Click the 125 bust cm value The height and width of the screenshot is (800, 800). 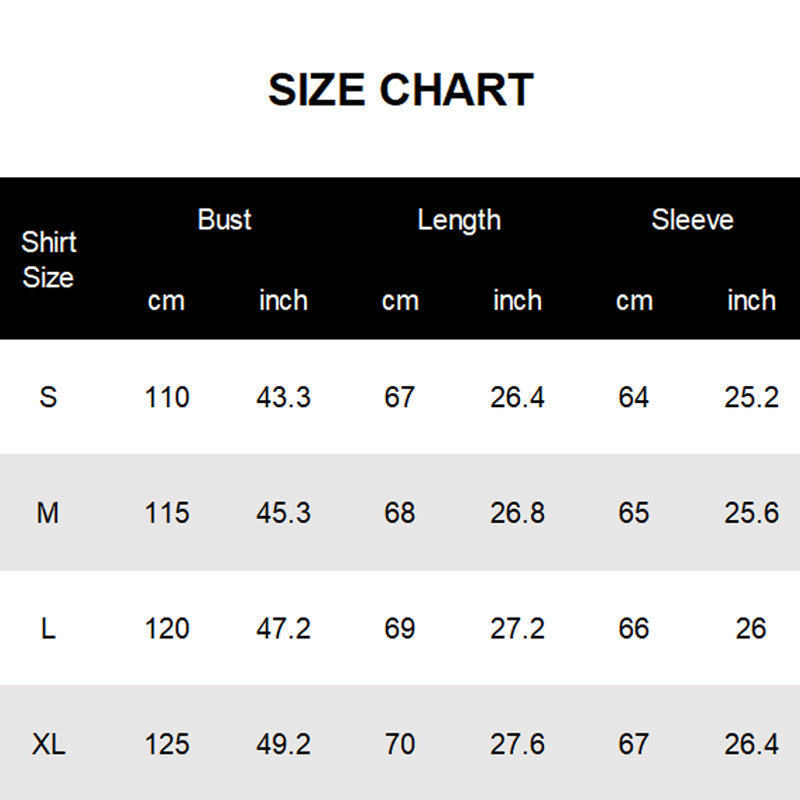[166, 745]
